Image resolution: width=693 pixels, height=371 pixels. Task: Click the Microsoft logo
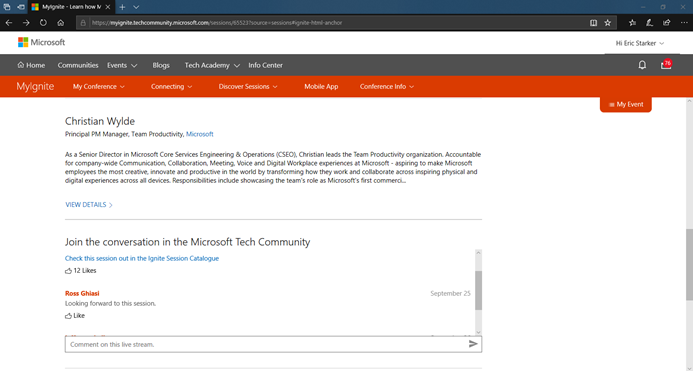tap(41, 42)
